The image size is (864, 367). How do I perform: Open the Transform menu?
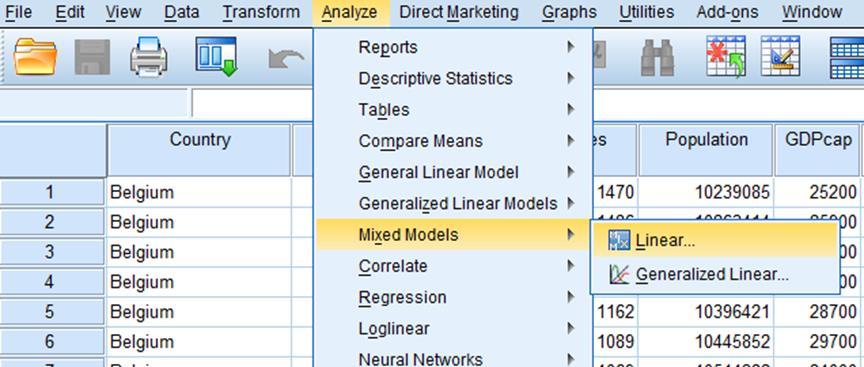point(262,12)
